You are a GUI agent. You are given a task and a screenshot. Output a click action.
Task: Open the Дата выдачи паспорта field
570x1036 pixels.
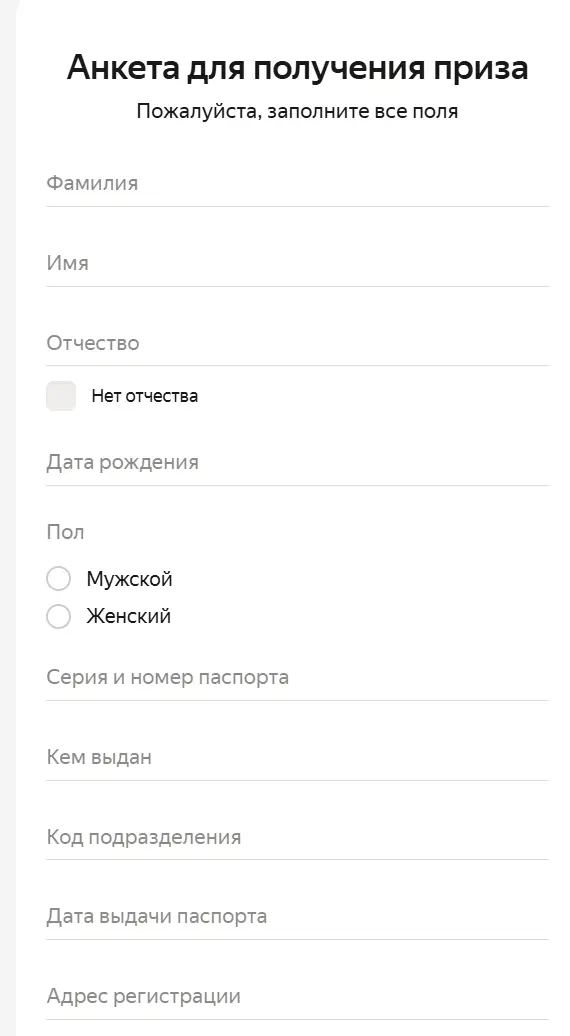[x=297, y=917]
